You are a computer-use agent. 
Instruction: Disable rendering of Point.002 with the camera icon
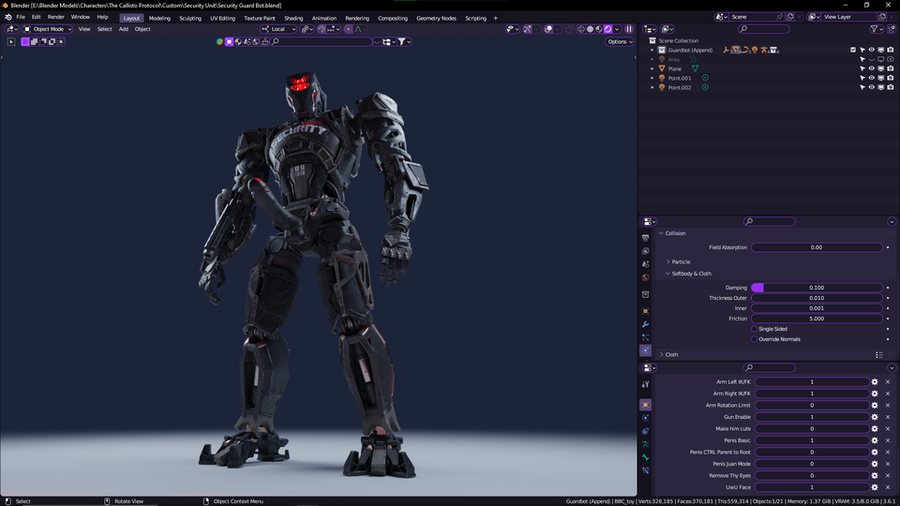pos(890,87)
